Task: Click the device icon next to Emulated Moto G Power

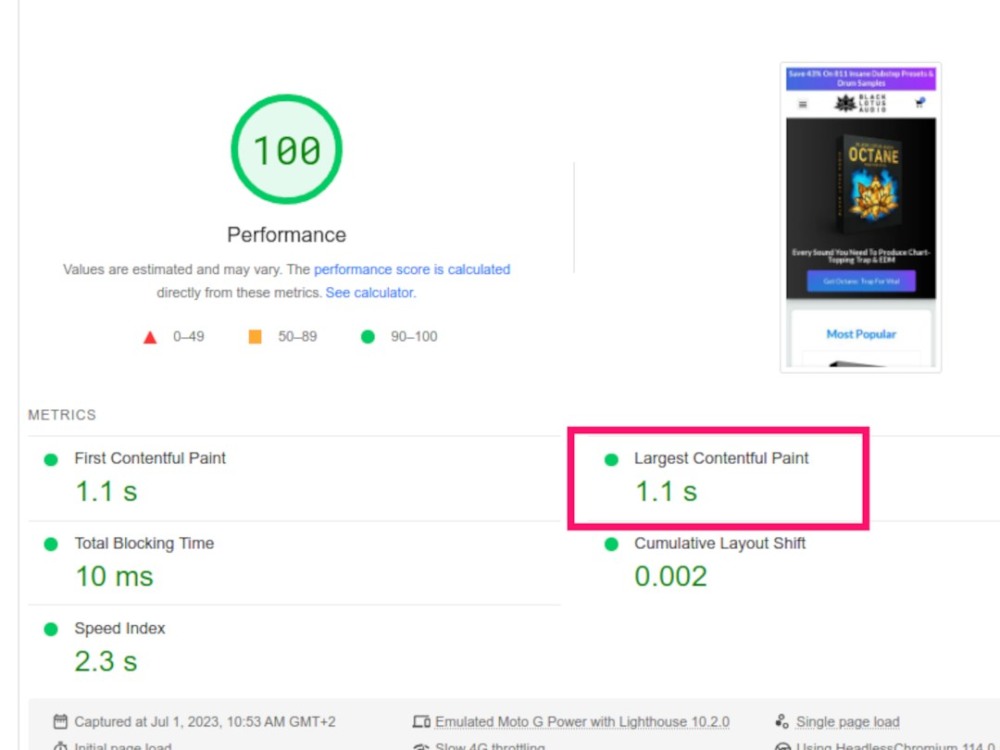Action: pyautogui.click(x=423, y=720)
